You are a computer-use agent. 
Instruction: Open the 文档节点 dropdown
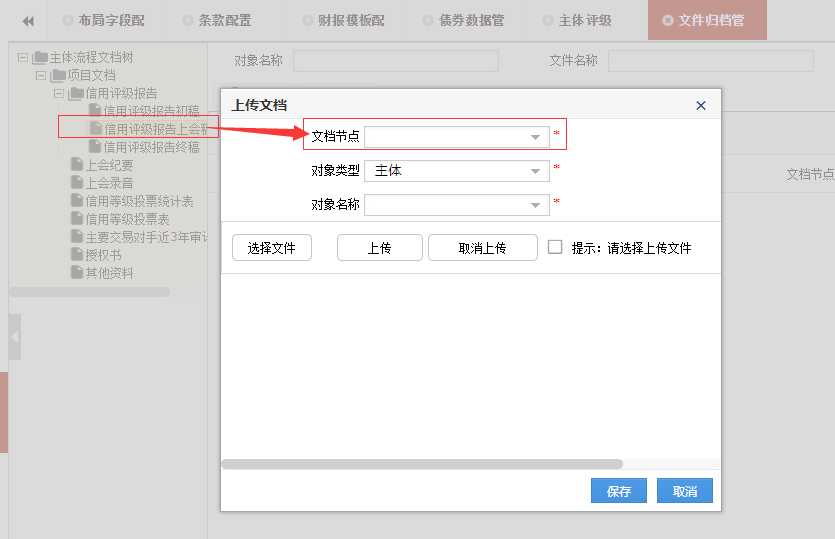pos(456,137)
